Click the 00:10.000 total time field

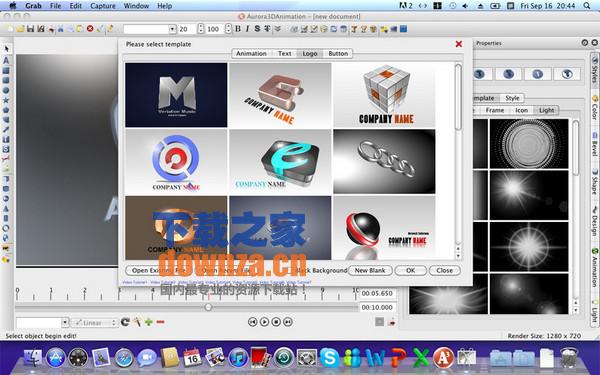377,307
